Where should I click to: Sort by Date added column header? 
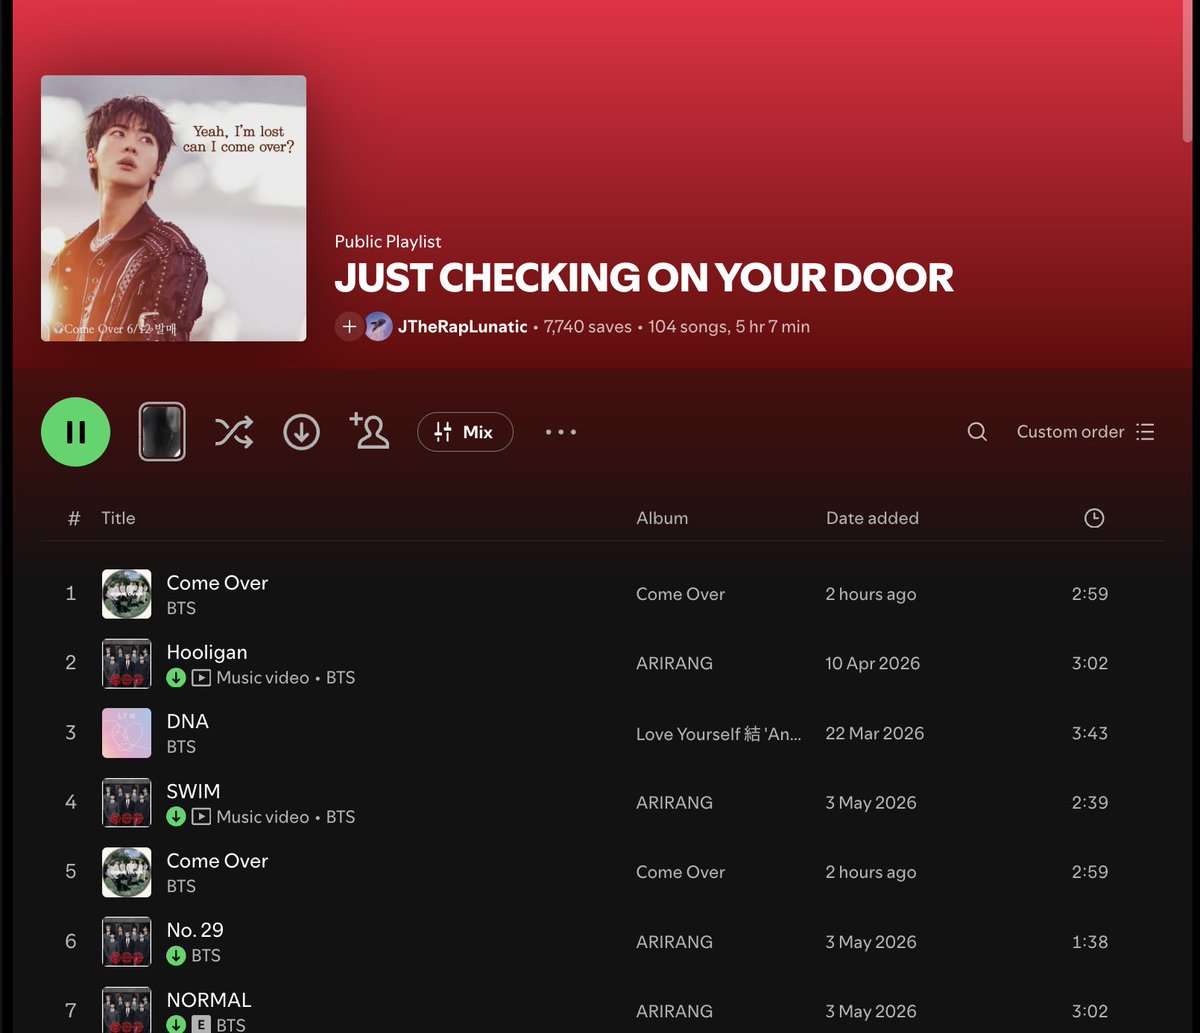[x=872, y=518]
